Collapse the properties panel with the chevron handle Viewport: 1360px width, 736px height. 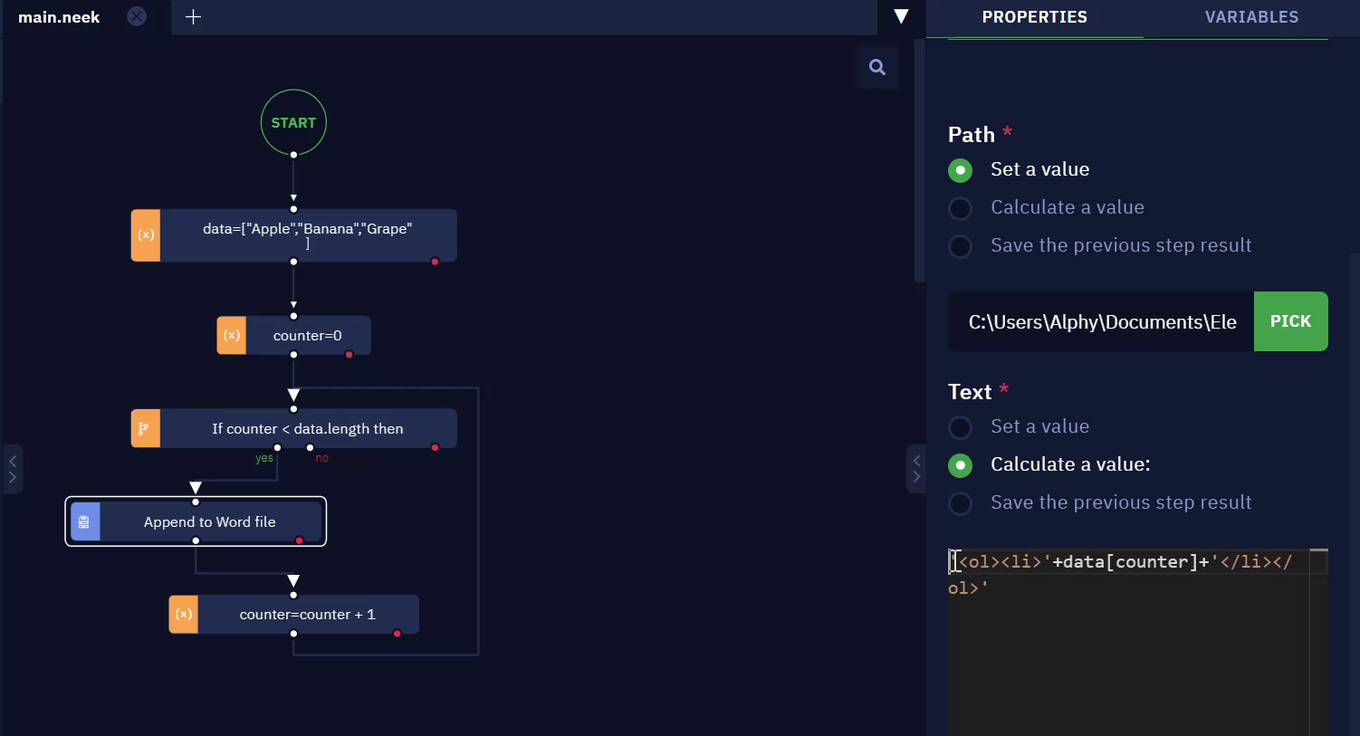916,469
